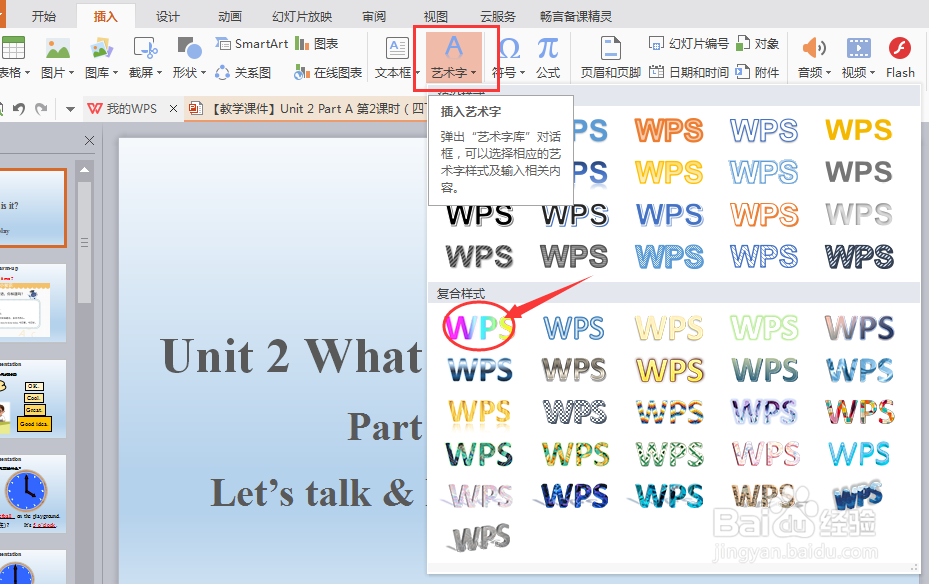Select the slide thumbnail with OK Cool labels

[33, 399]
